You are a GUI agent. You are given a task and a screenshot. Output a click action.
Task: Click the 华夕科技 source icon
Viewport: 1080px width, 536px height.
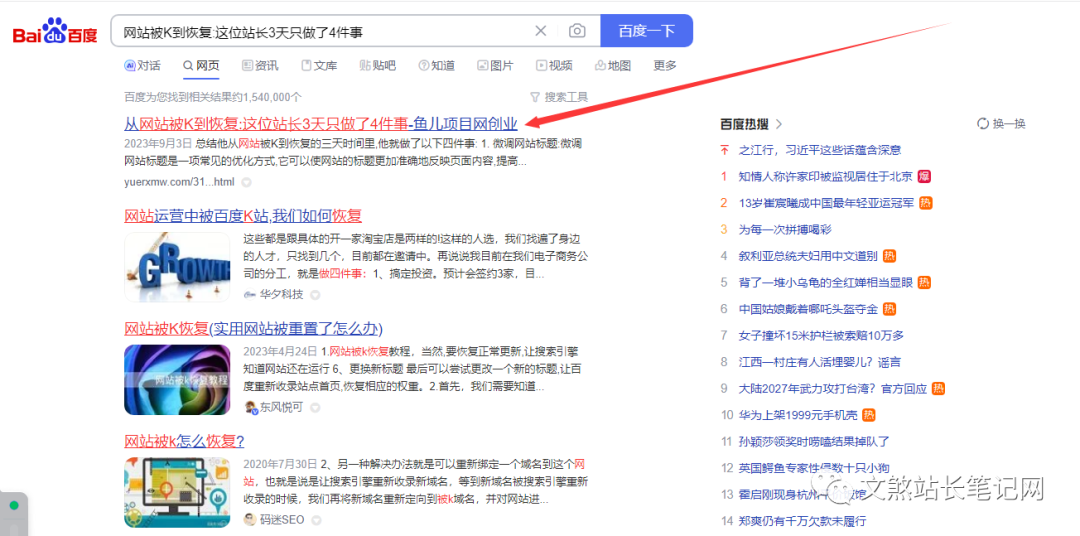tap(250, 295)
